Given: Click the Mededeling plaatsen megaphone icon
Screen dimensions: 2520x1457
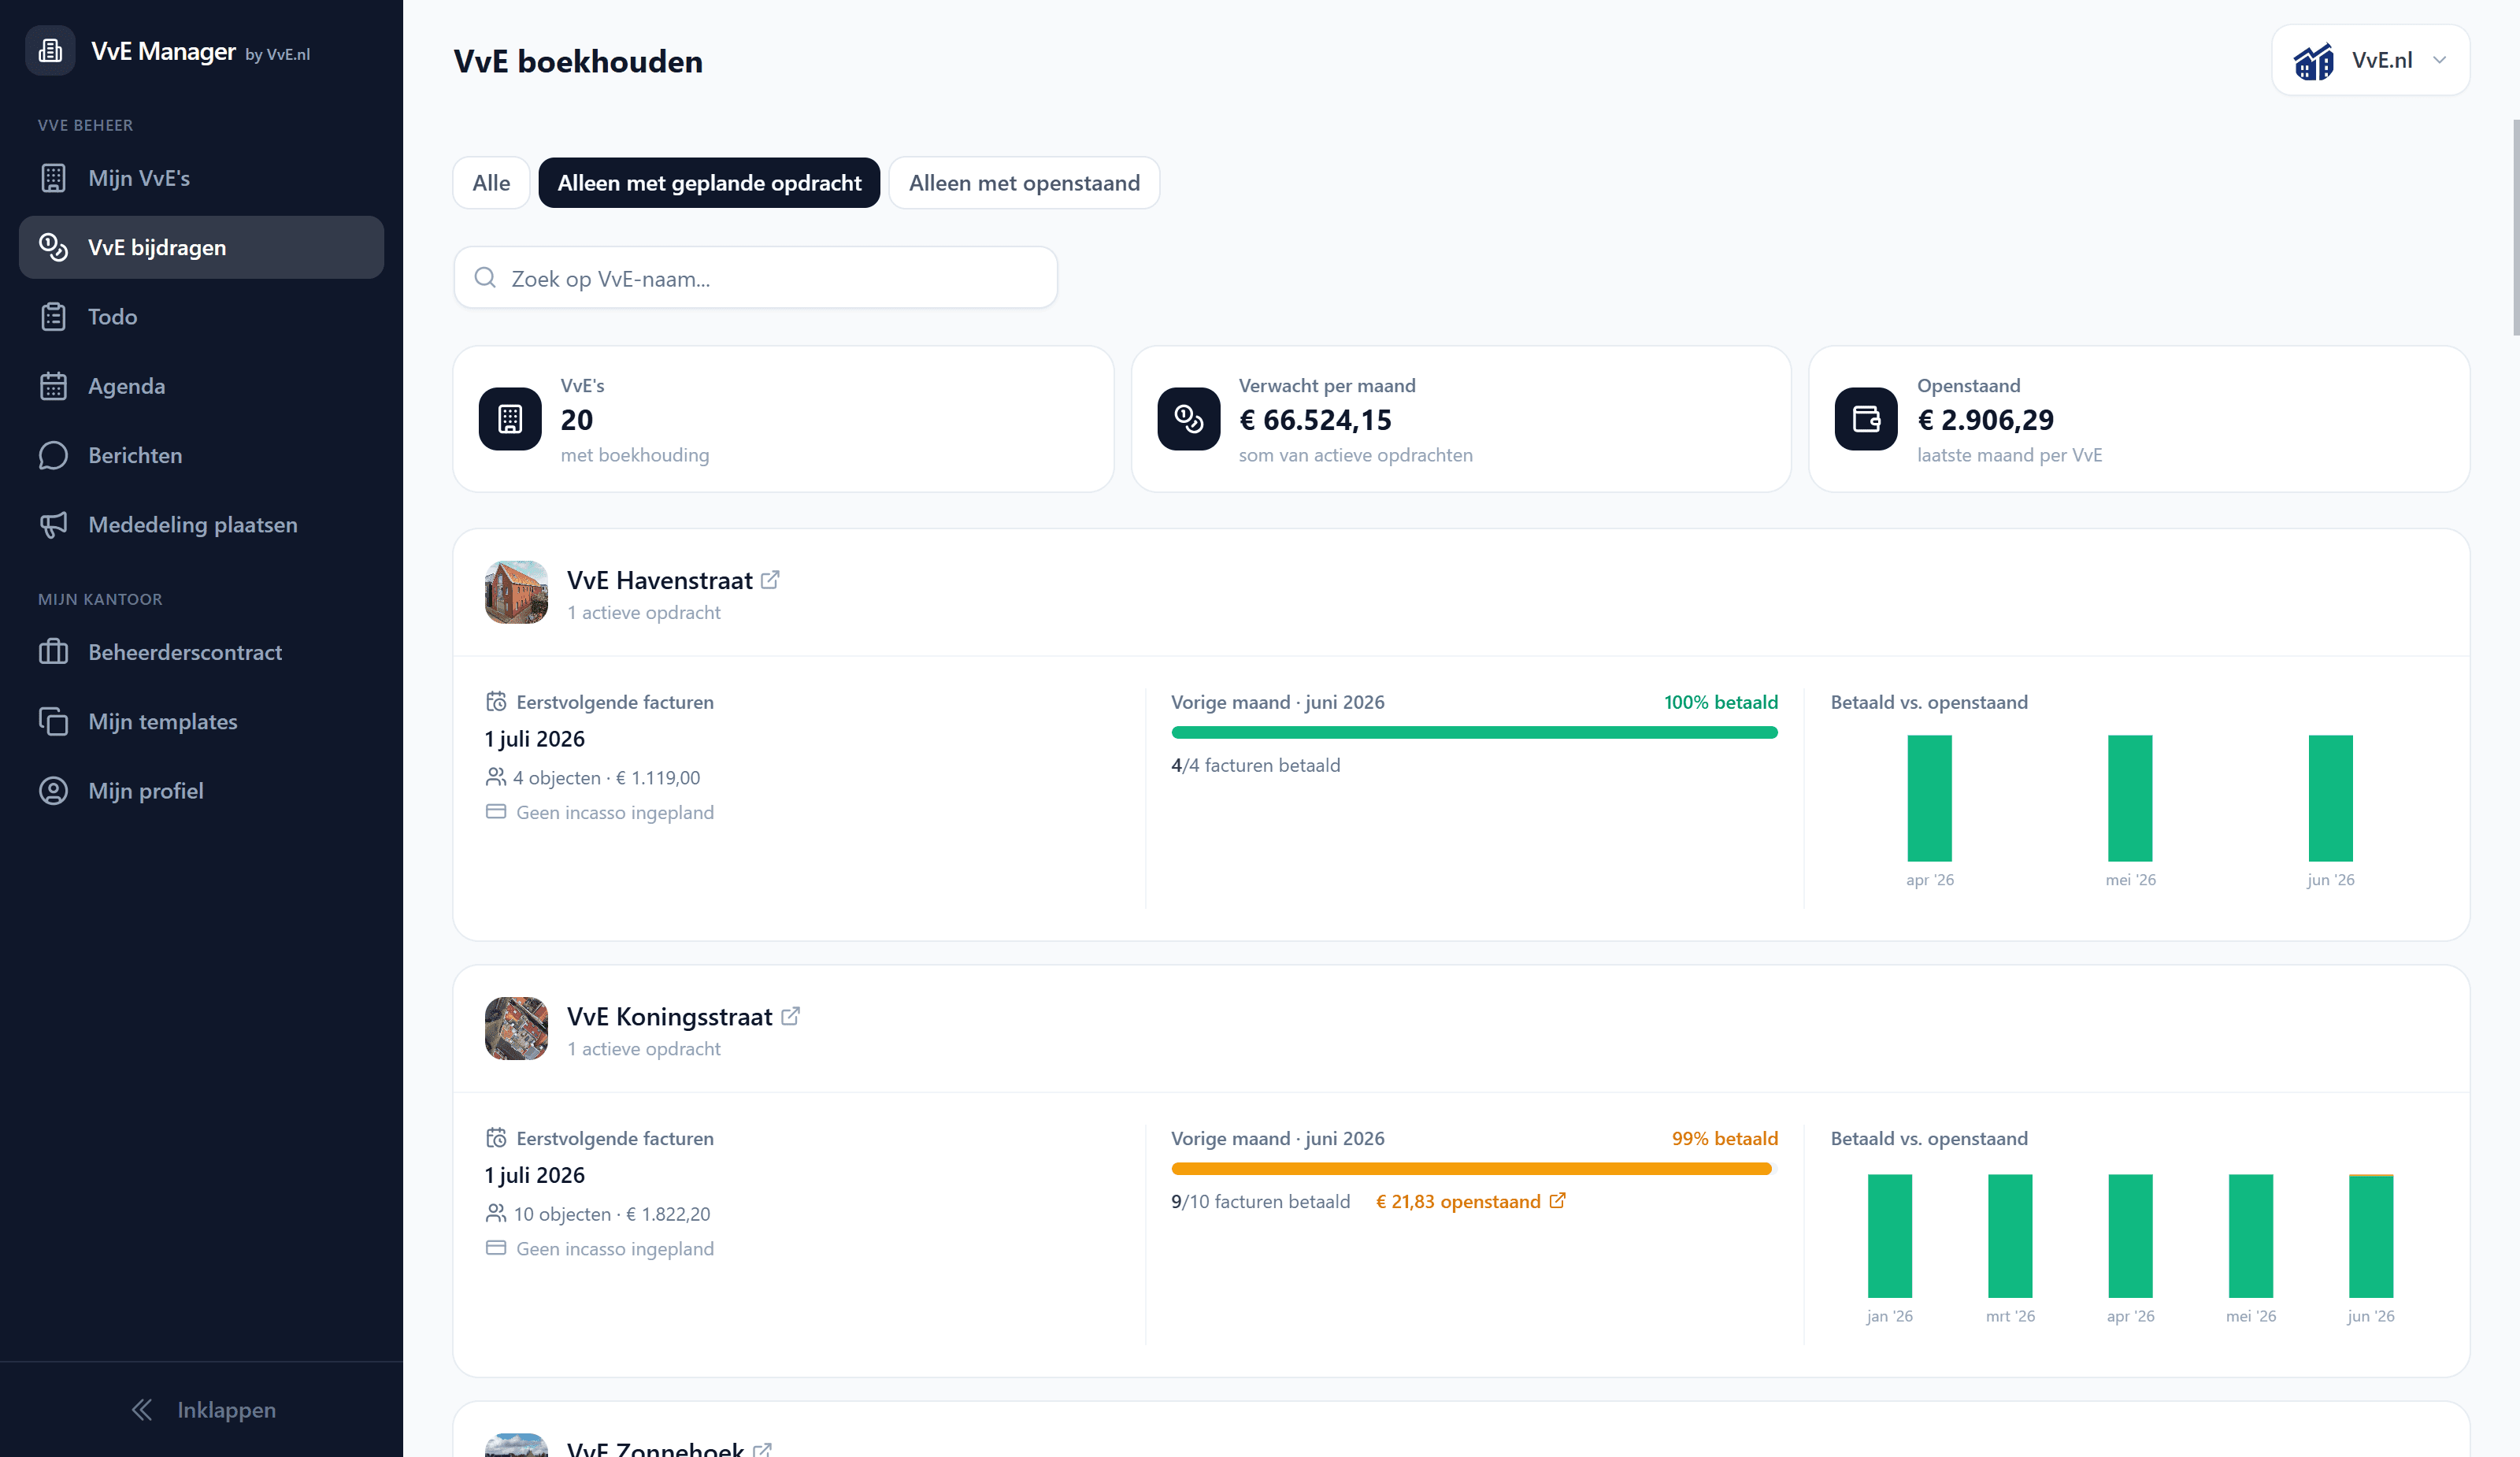Looking at the screenshot, I should (53, 525).
